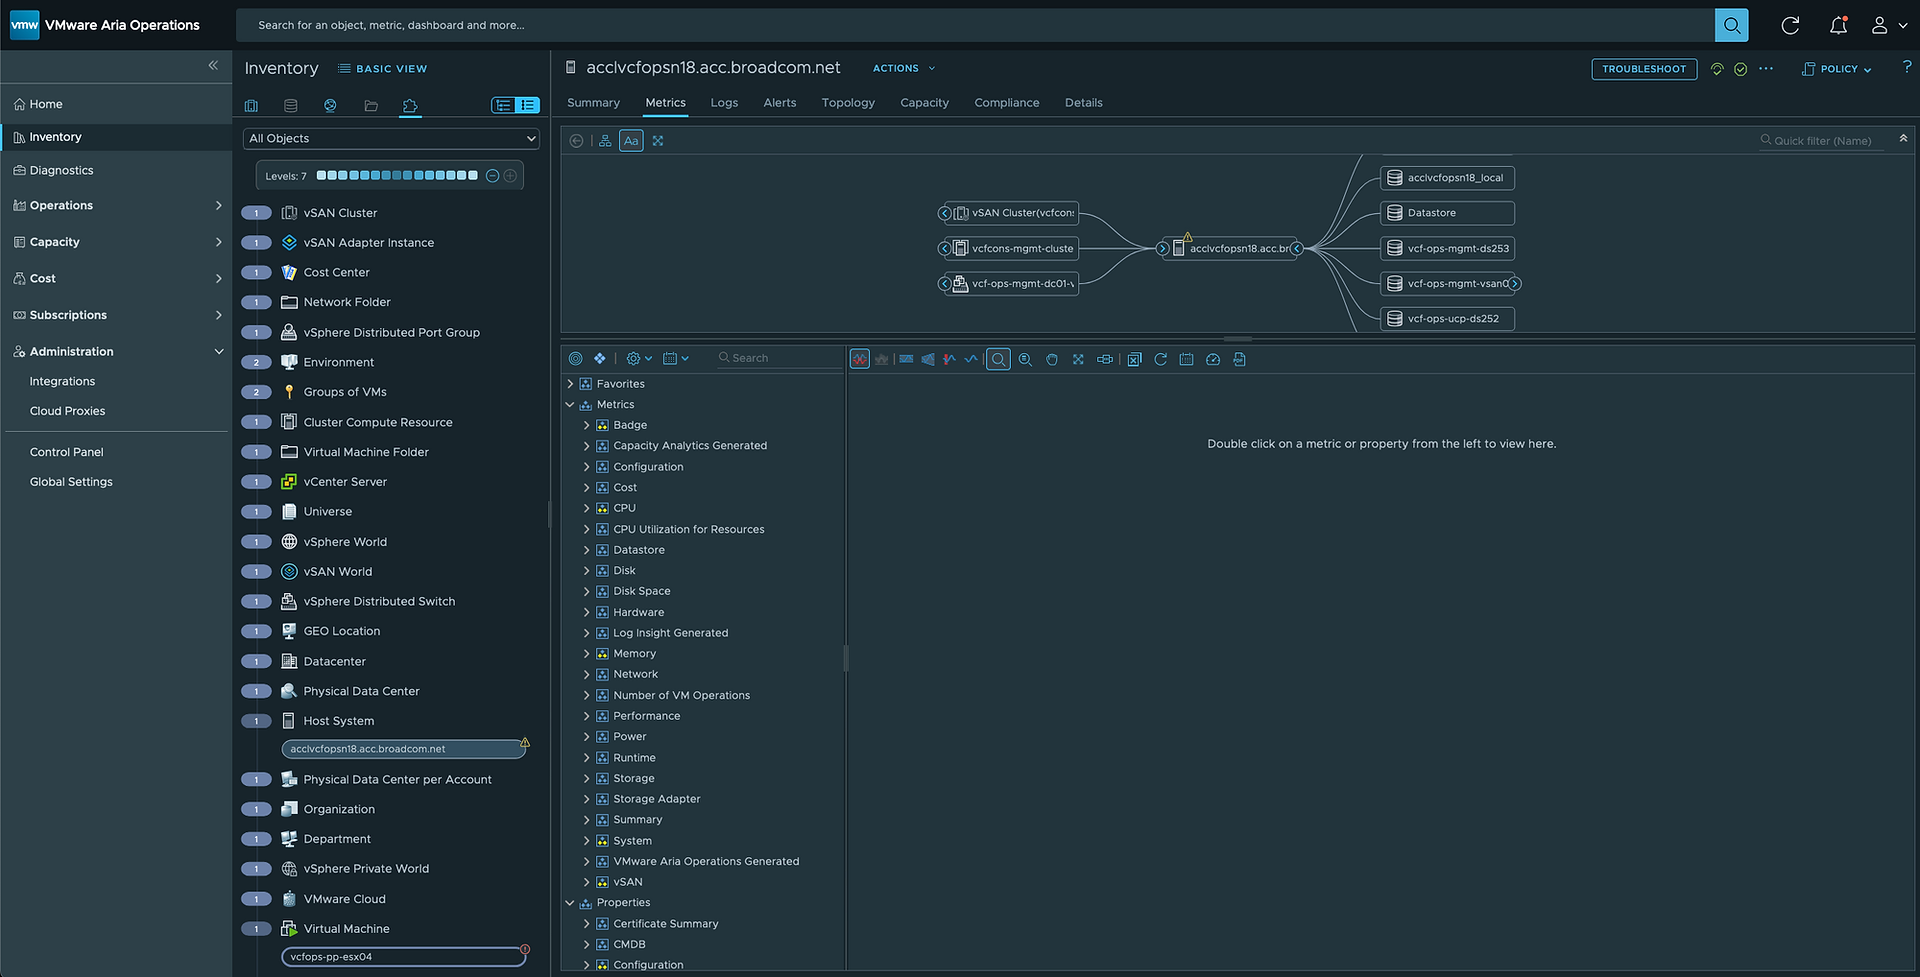
Task: Open the user account dropdown
Action: pos(1889,25)
